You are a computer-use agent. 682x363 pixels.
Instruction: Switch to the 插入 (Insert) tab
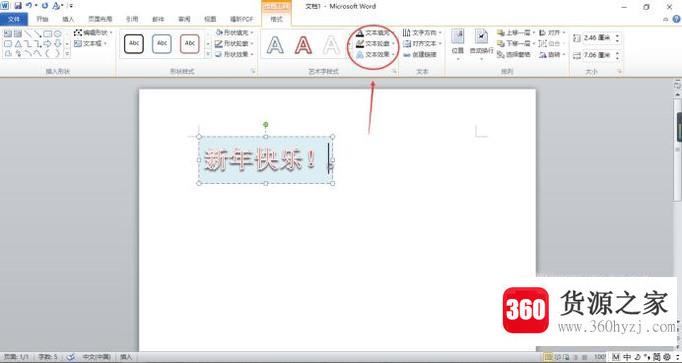pos(68,19)
